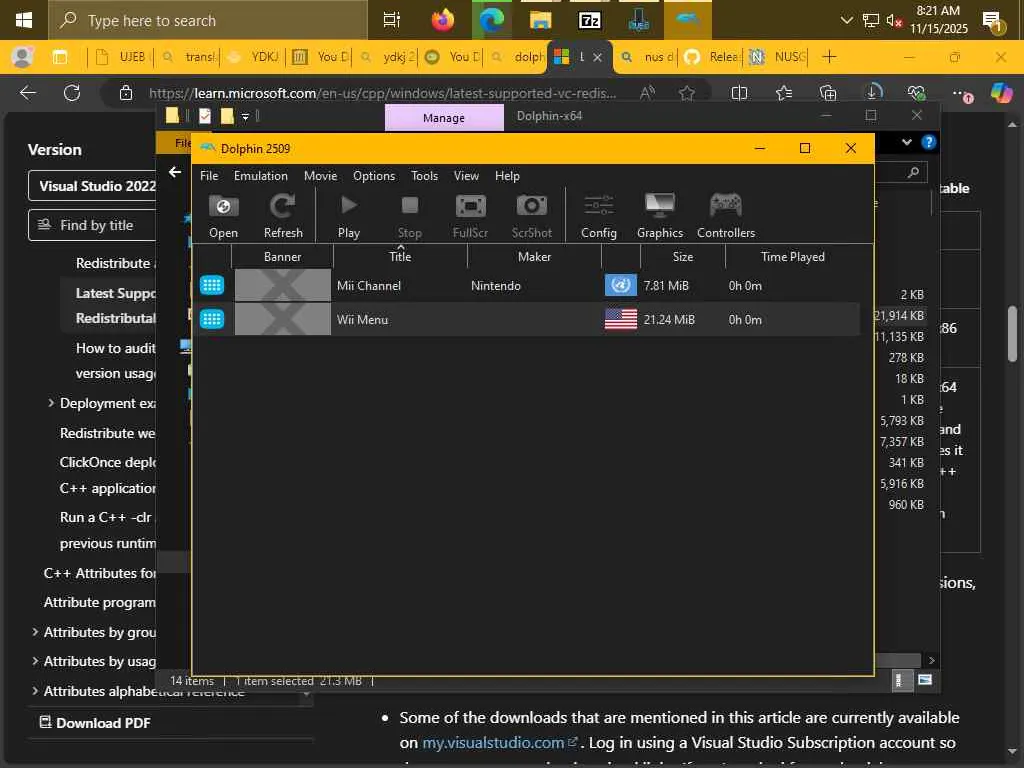Open the Help menu in Dolphin
Image resolution: width=1024 pixels, height=768 pixels.
507,176
